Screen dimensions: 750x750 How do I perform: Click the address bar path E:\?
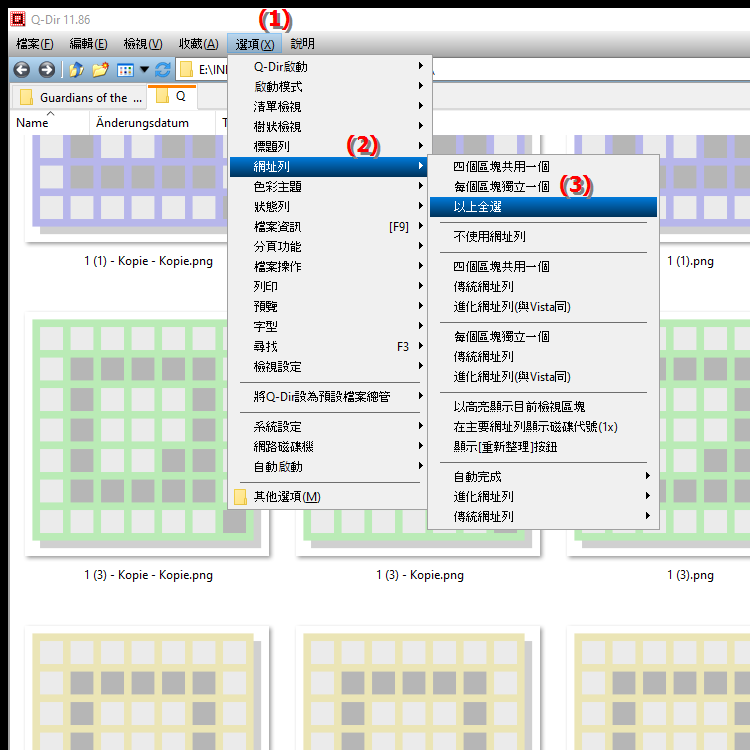[212, 70]
